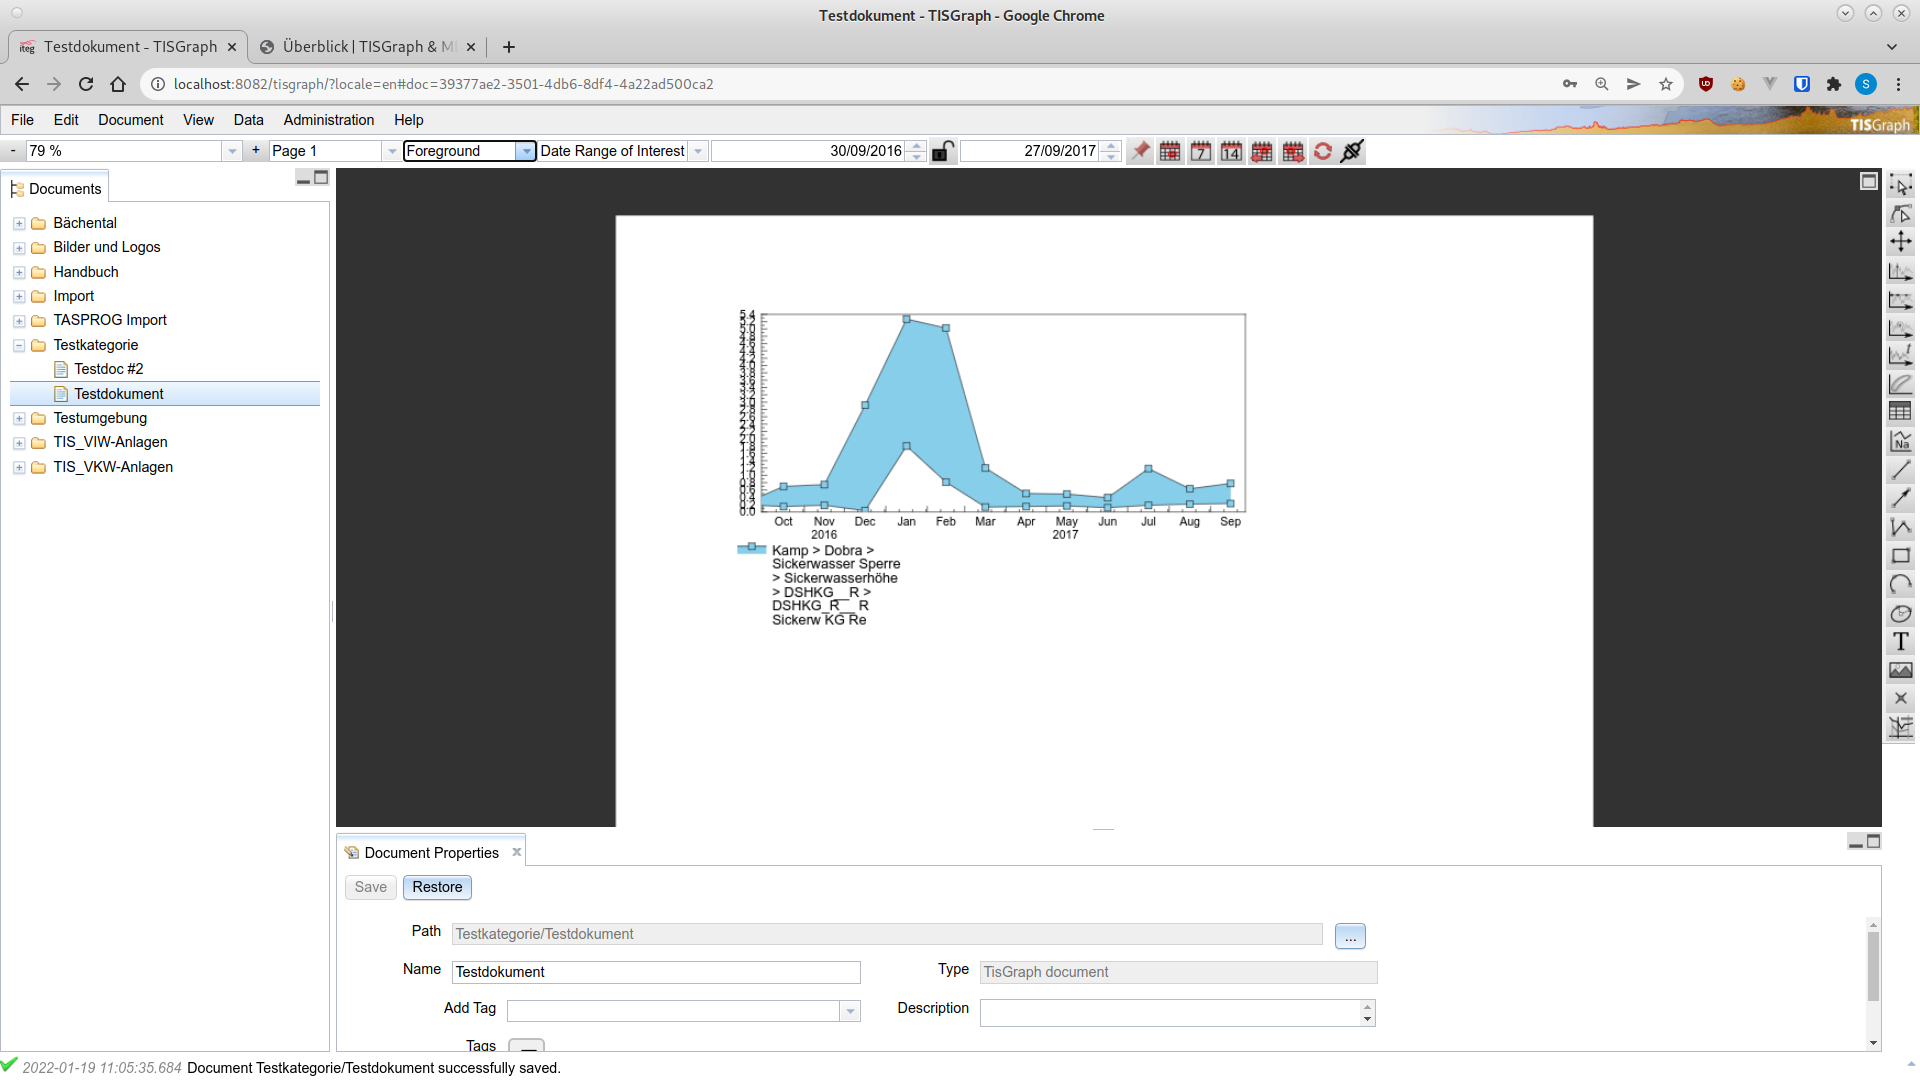Viewport: 1920px width, 1080px height.
Task: Select the rectangle shape tool
Action: pyautogui.click(x=1900, y=556)
